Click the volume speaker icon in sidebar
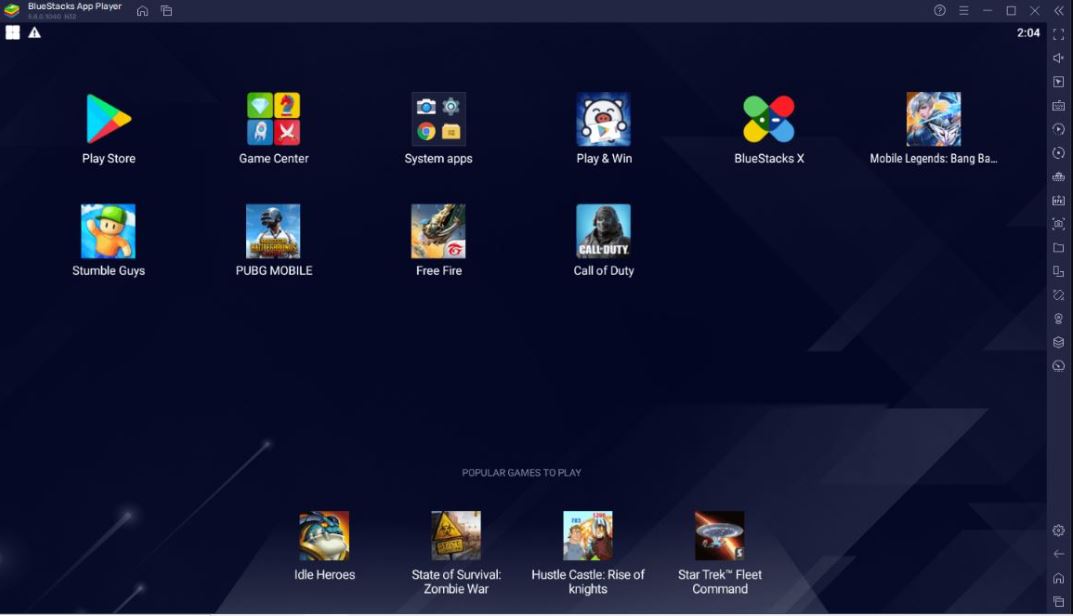Image resolution: width=1073 pixels, height=616 pixels. (x=1059, y=58)
